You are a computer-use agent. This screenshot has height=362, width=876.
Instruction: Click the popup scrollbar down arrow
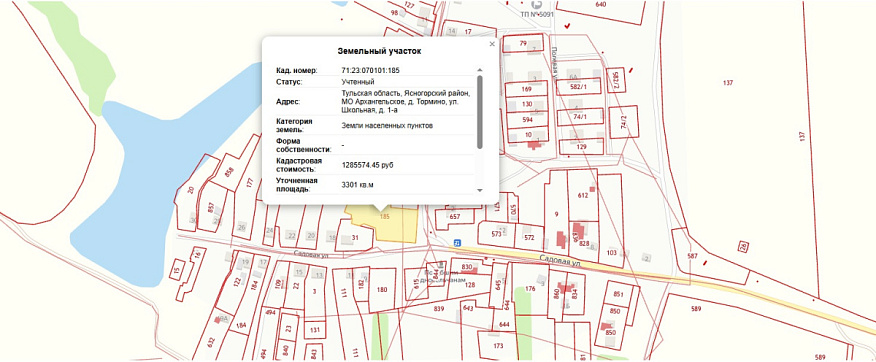tap(479, 190)
